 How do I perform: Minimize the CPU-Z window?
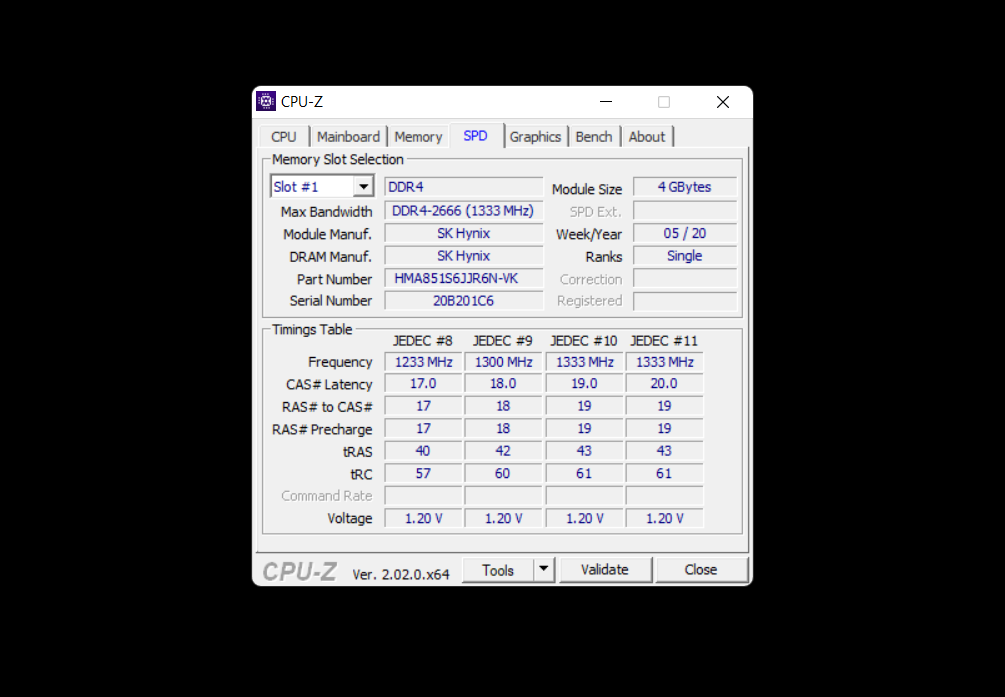605,102
